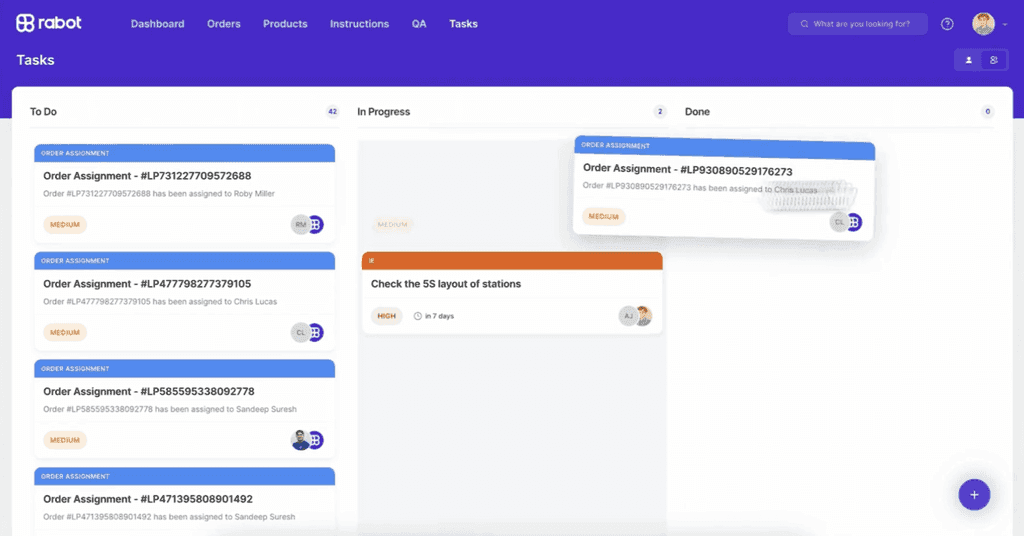Switch to team tasks group view
Viewport: 1024px width, 536px height.
[x=994, y=60]
